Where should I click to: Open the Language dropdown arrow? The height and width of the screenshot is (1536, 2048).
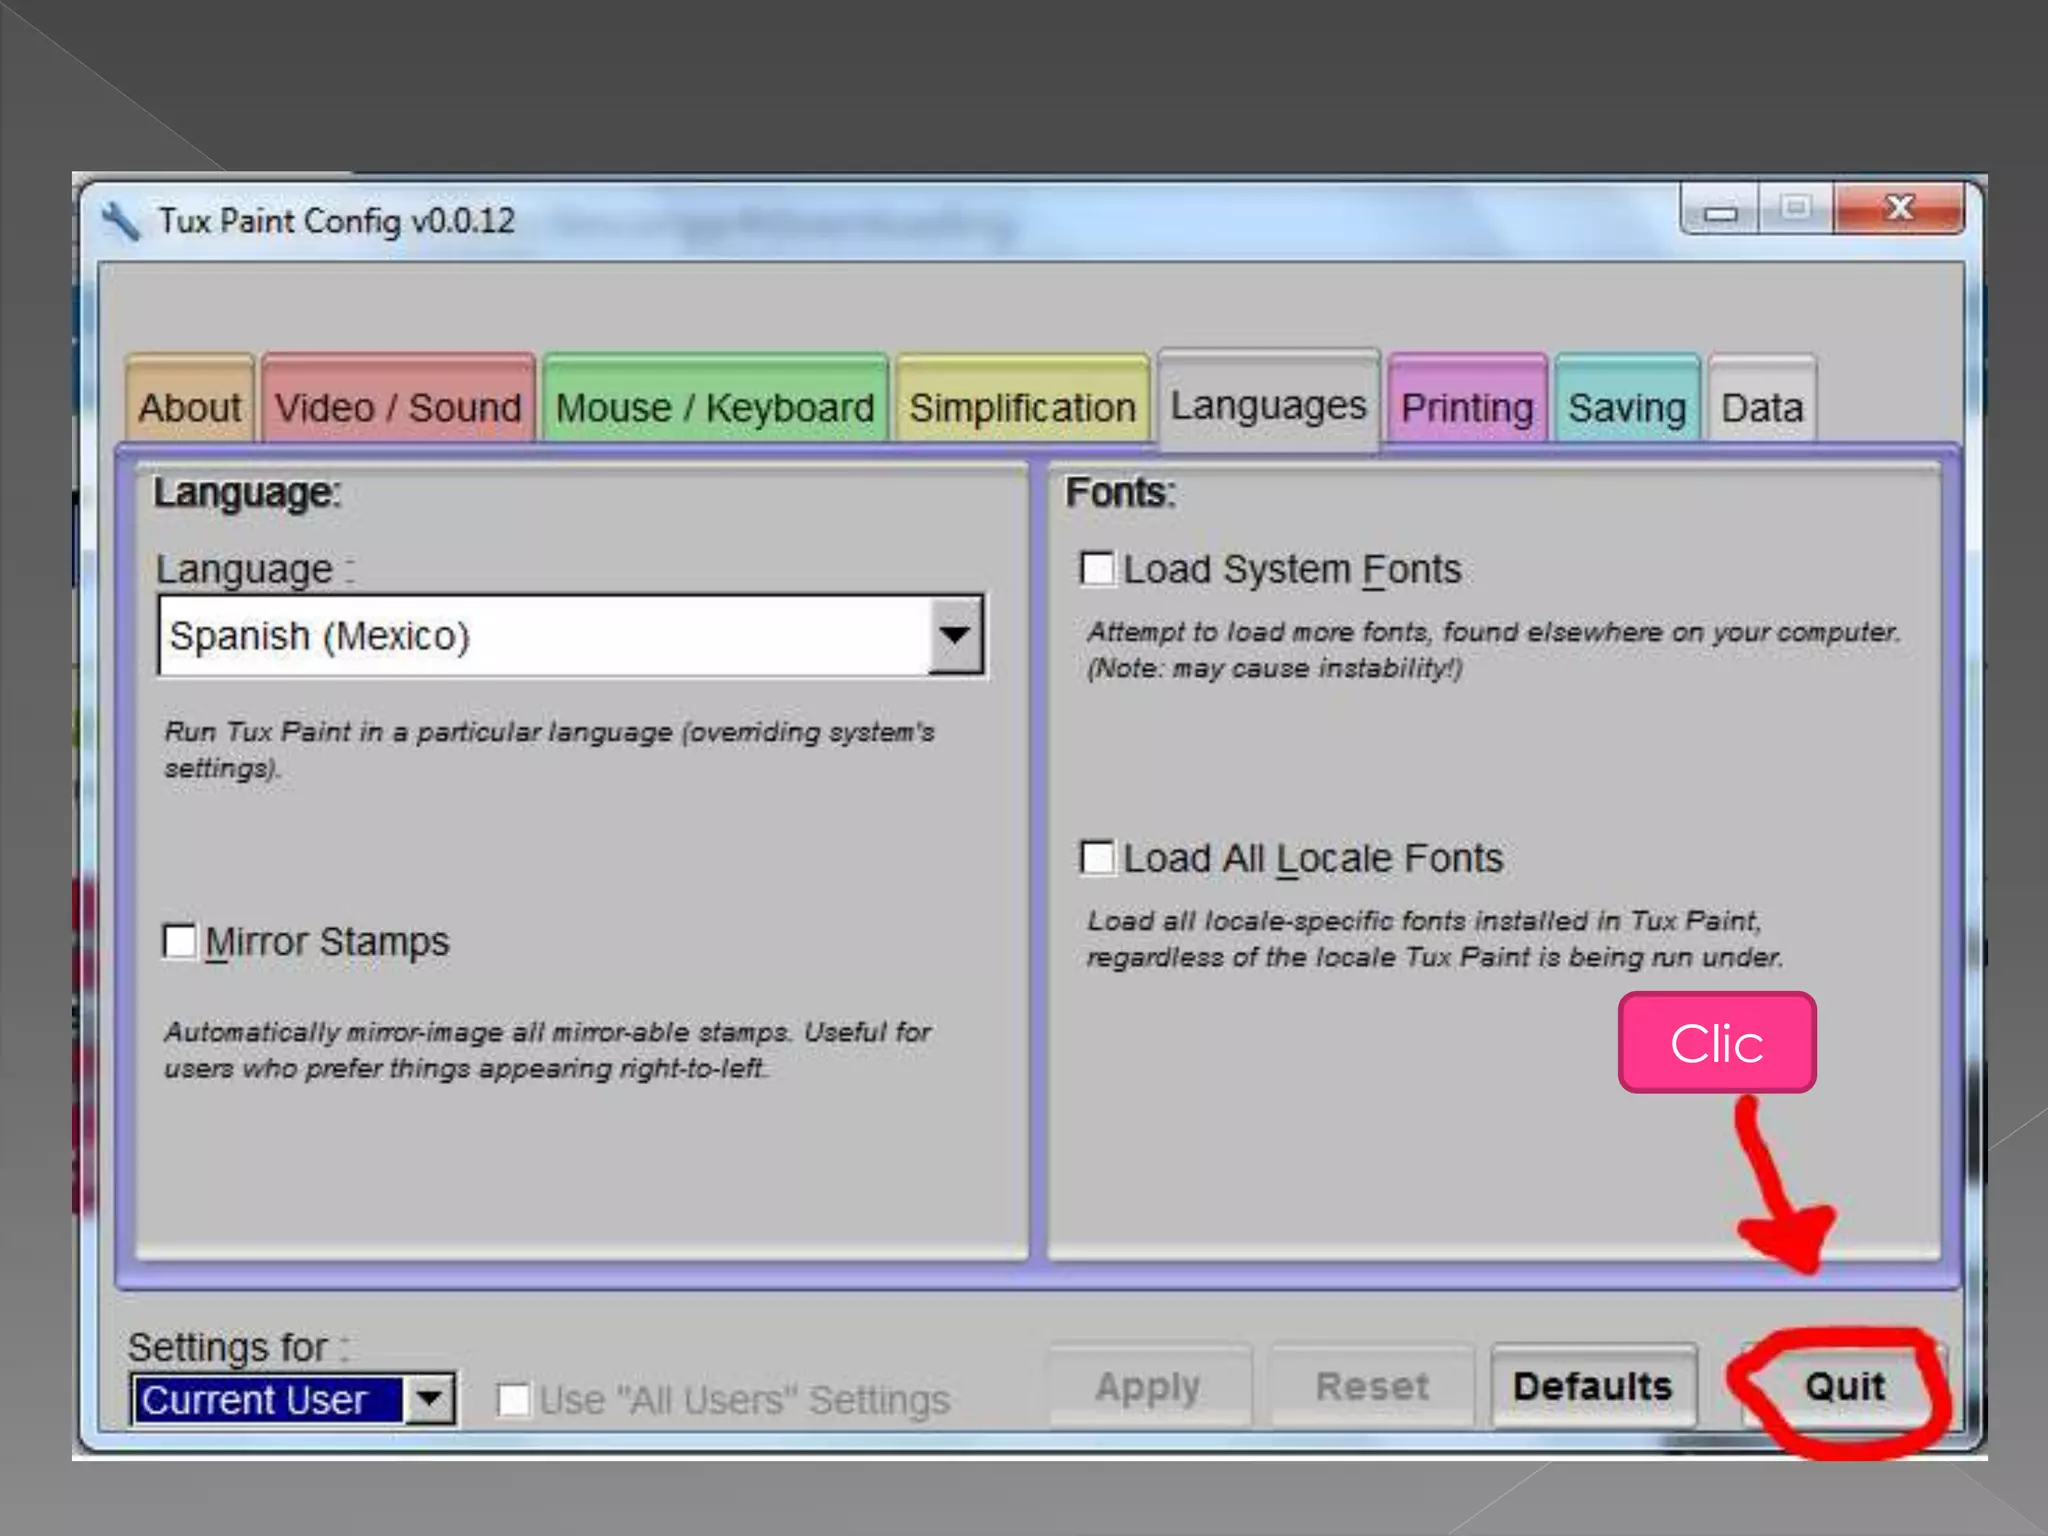click(x=955, y=635)
